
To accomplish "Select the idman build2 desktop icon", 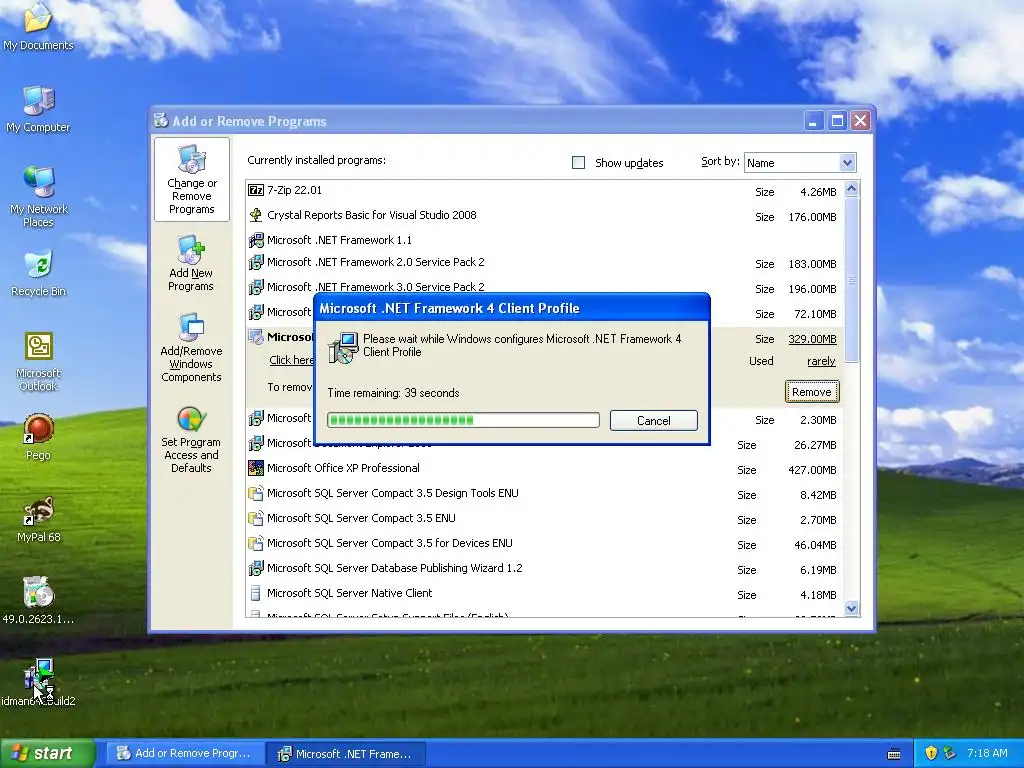I will point(38,683).
